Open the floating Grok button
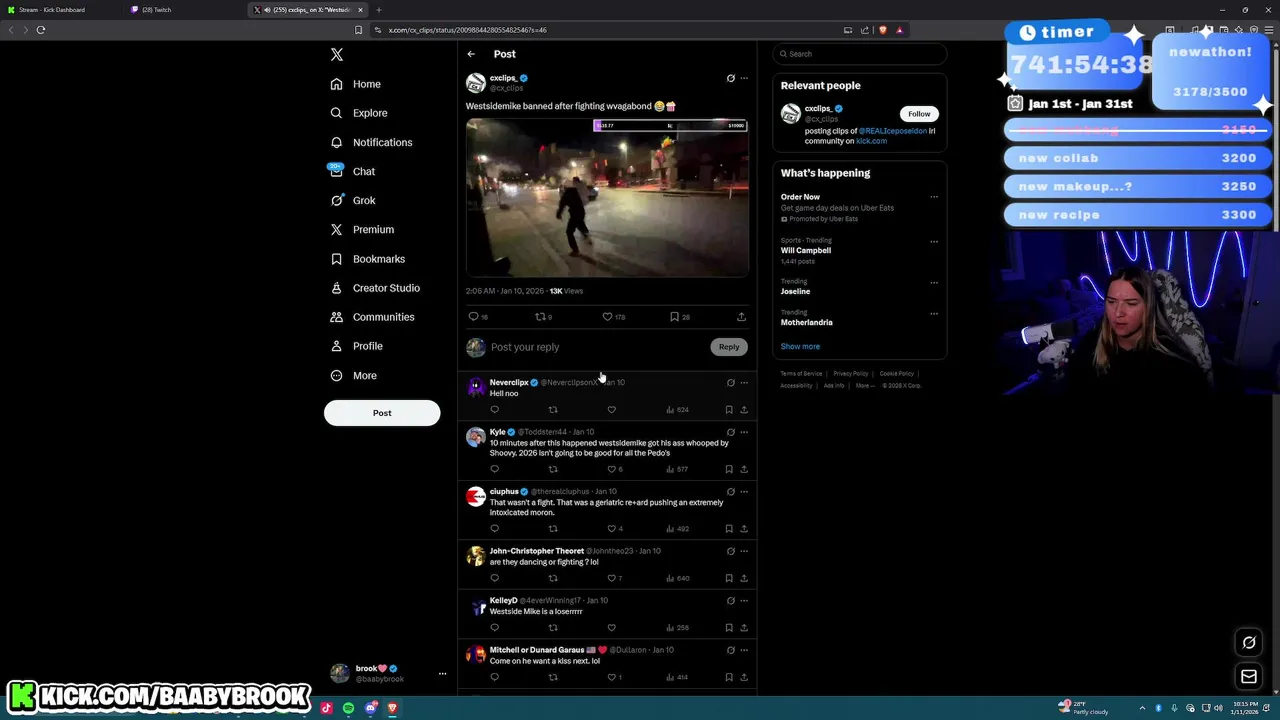The image size is (1280, 720). pyautogui.click(x=1249, y=643)
